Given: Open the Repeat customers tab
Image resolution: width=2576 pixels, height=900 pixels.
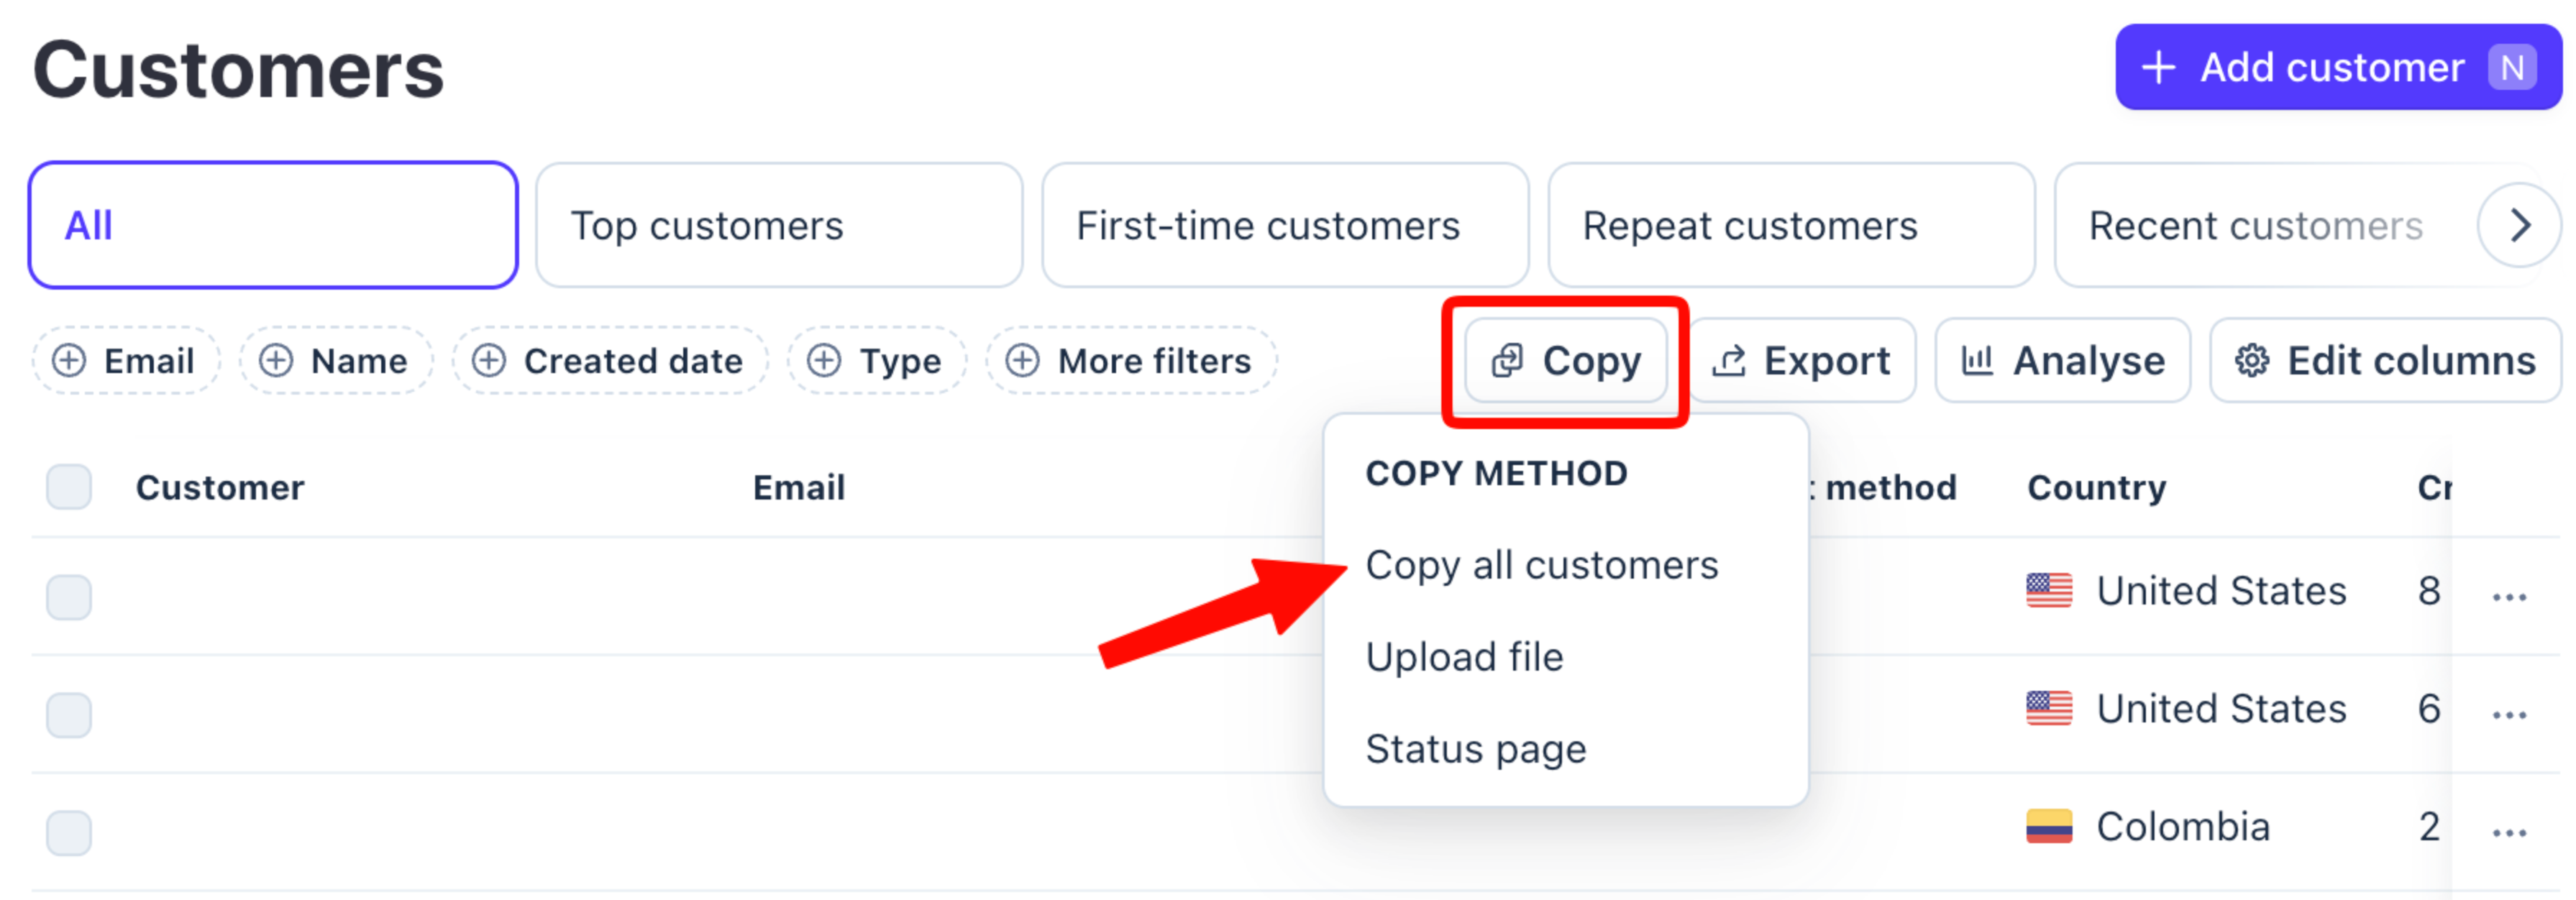Looking at the screenshot, I should pos(1790,226).
